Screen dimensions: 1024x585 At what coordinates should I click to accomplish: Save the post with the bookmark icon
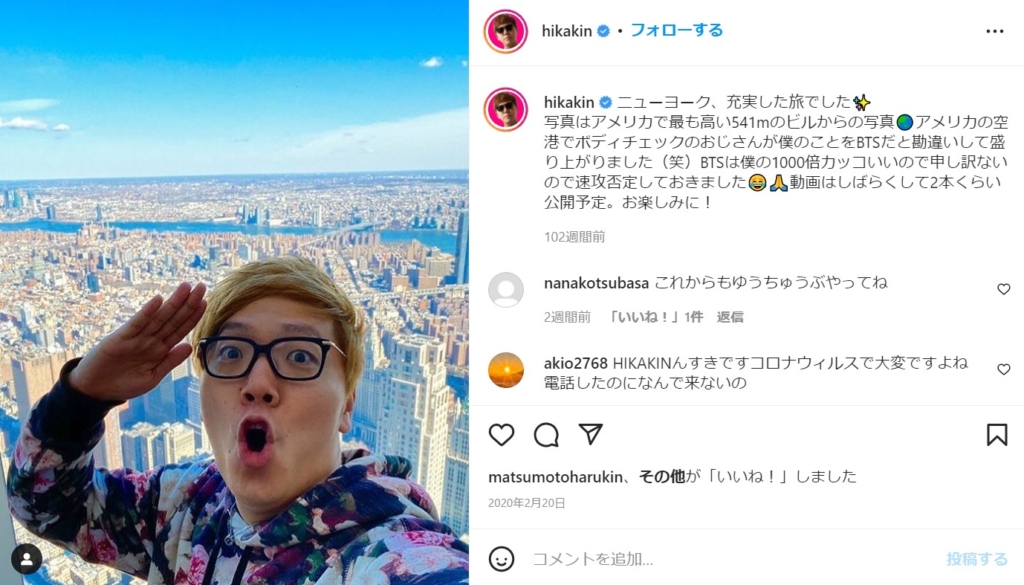(x=997, y=435)
